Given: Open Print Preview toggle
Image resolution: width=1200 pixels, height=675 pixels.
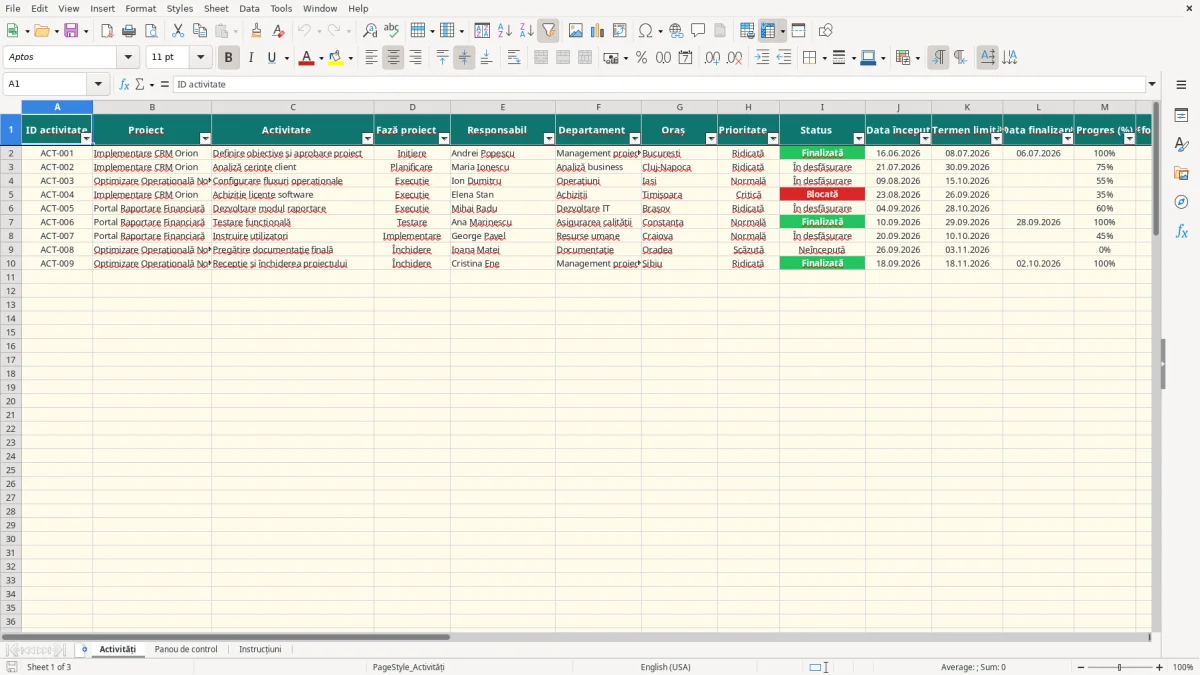Looking at the screenshot, I should (x=151, y=31).
